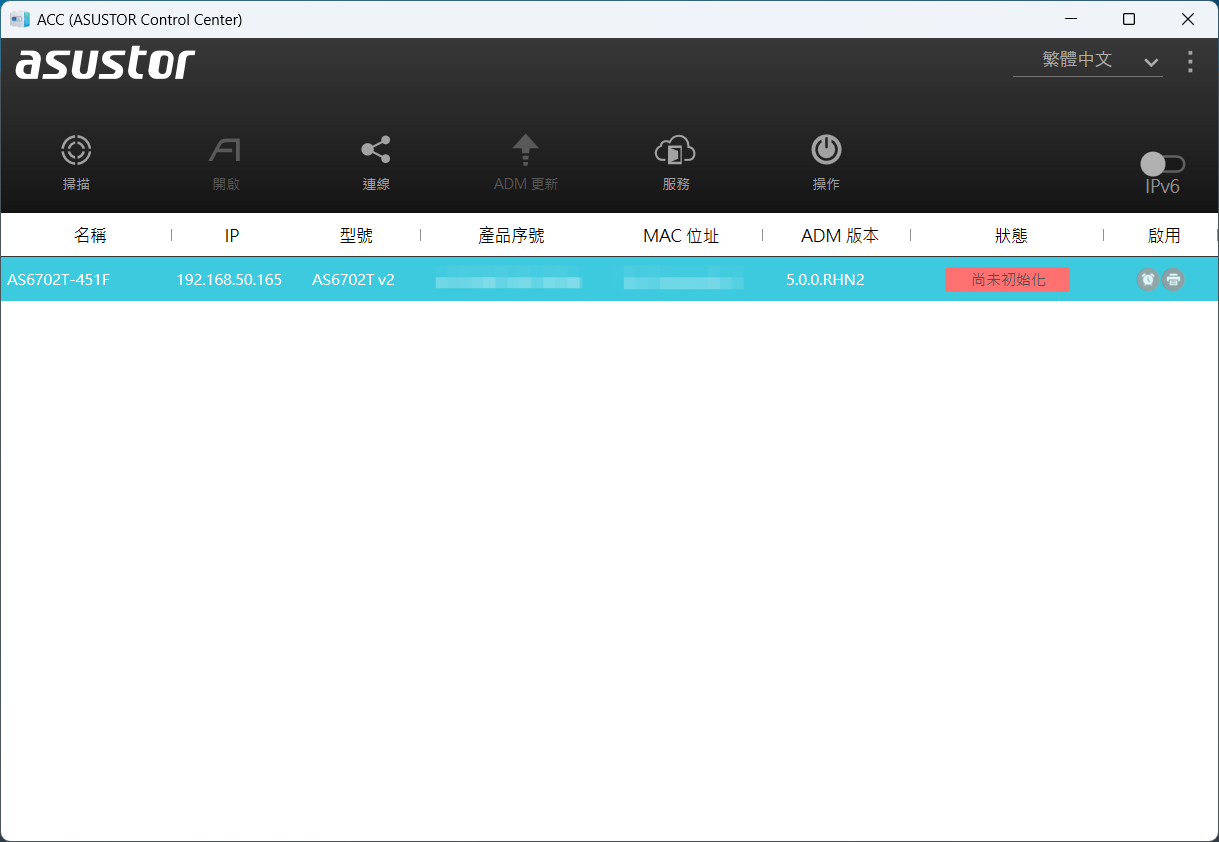Image resolution: width=1219 pixels, height=842 pixels.
Task: Click the 開啟 open icon
Action: (x=225, y=151)
